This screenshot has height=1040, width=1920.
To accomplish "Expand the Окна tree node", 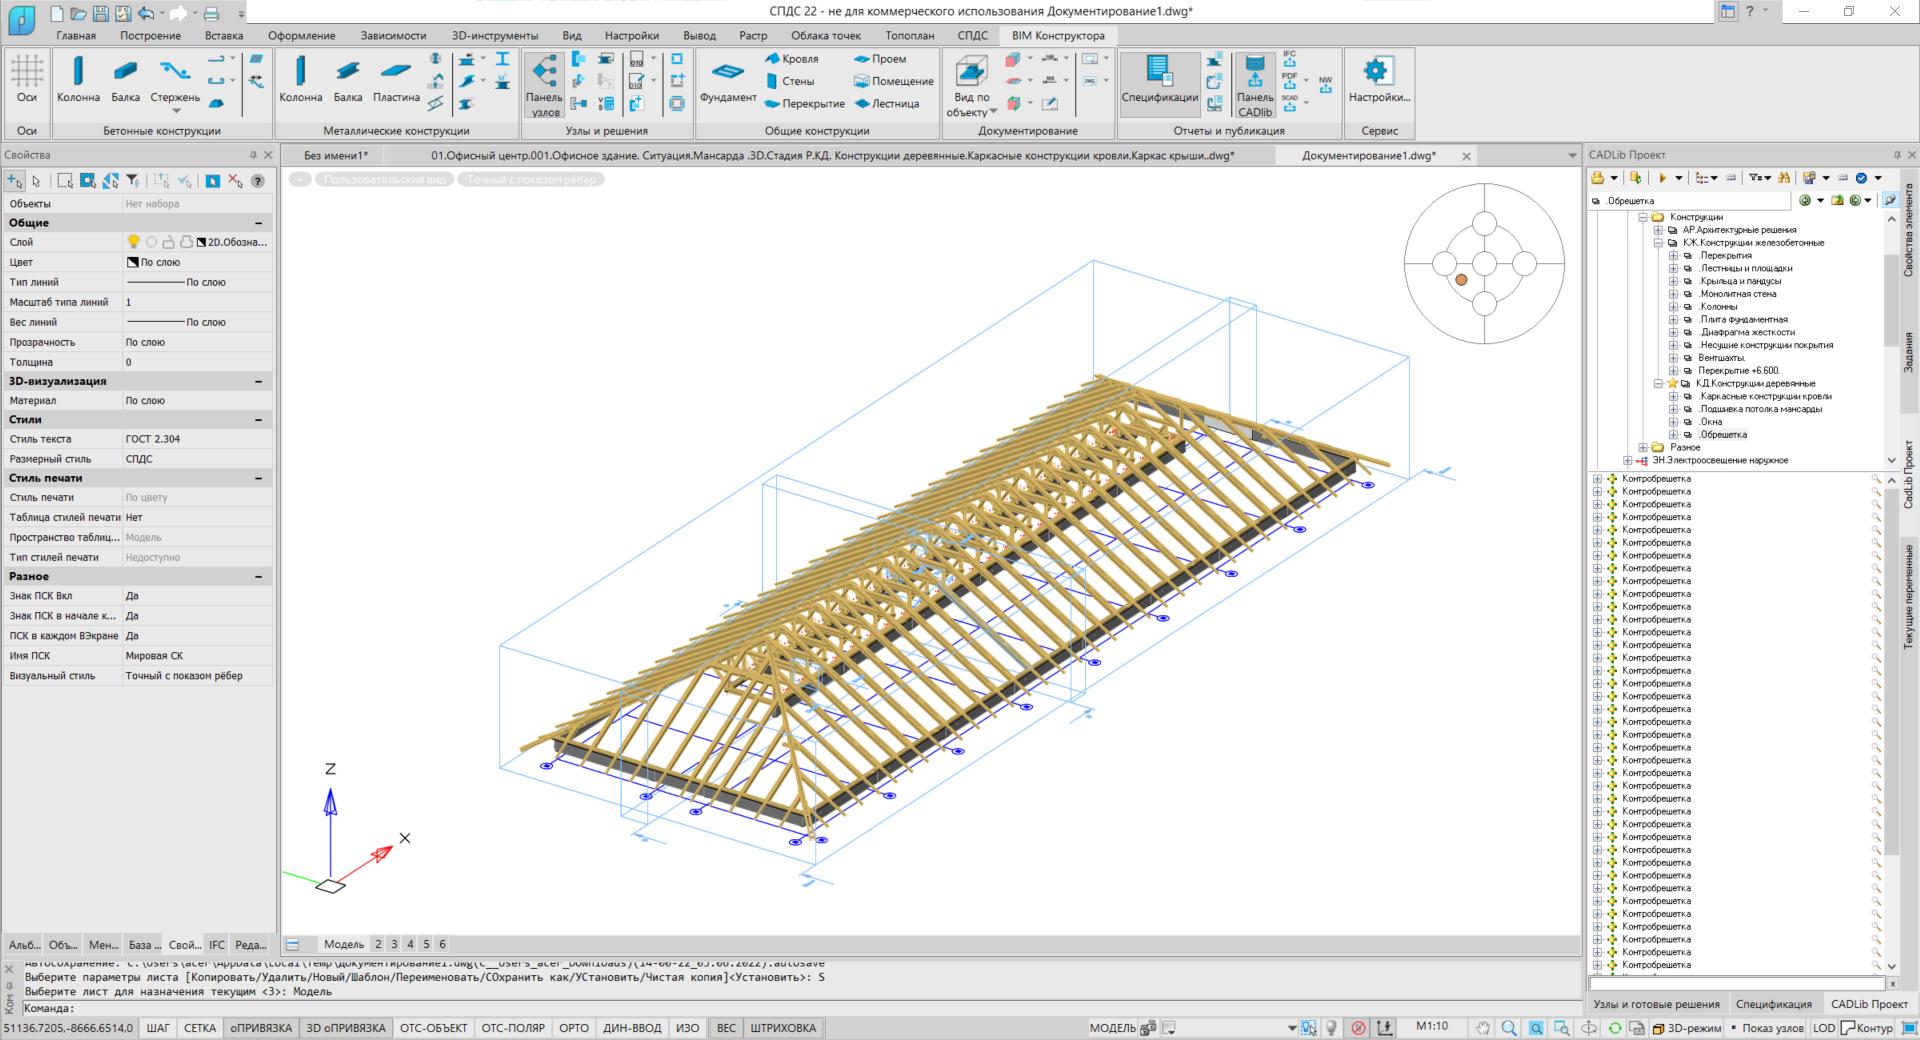I will point(1673,422).
